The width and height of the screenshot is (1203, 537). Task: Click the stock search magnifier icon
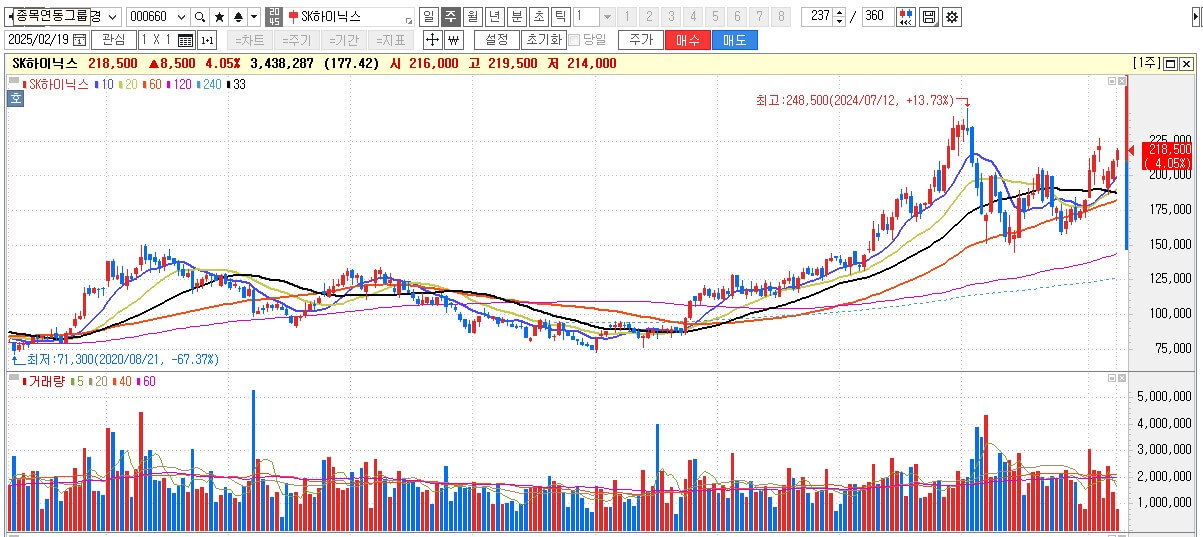point(200,17)
